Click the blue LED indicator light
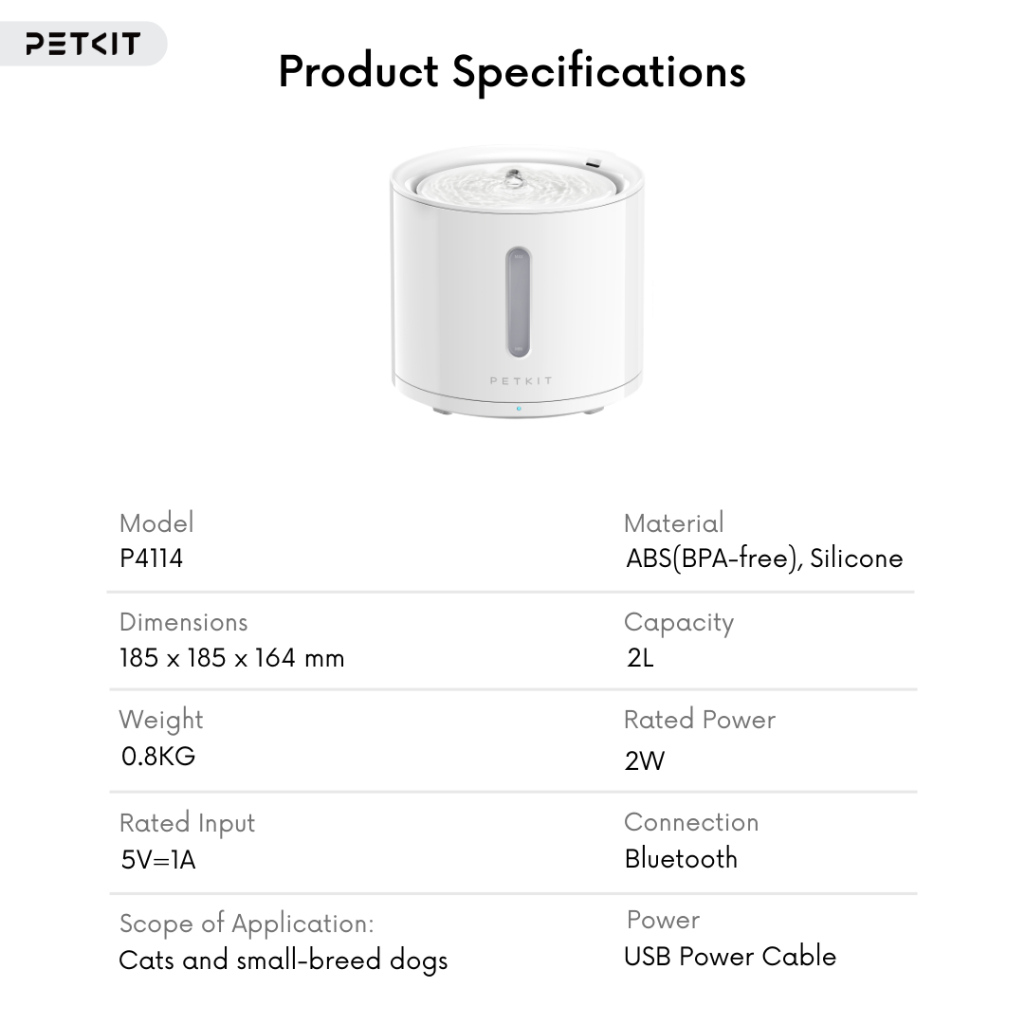 click(x=519, y=409)
